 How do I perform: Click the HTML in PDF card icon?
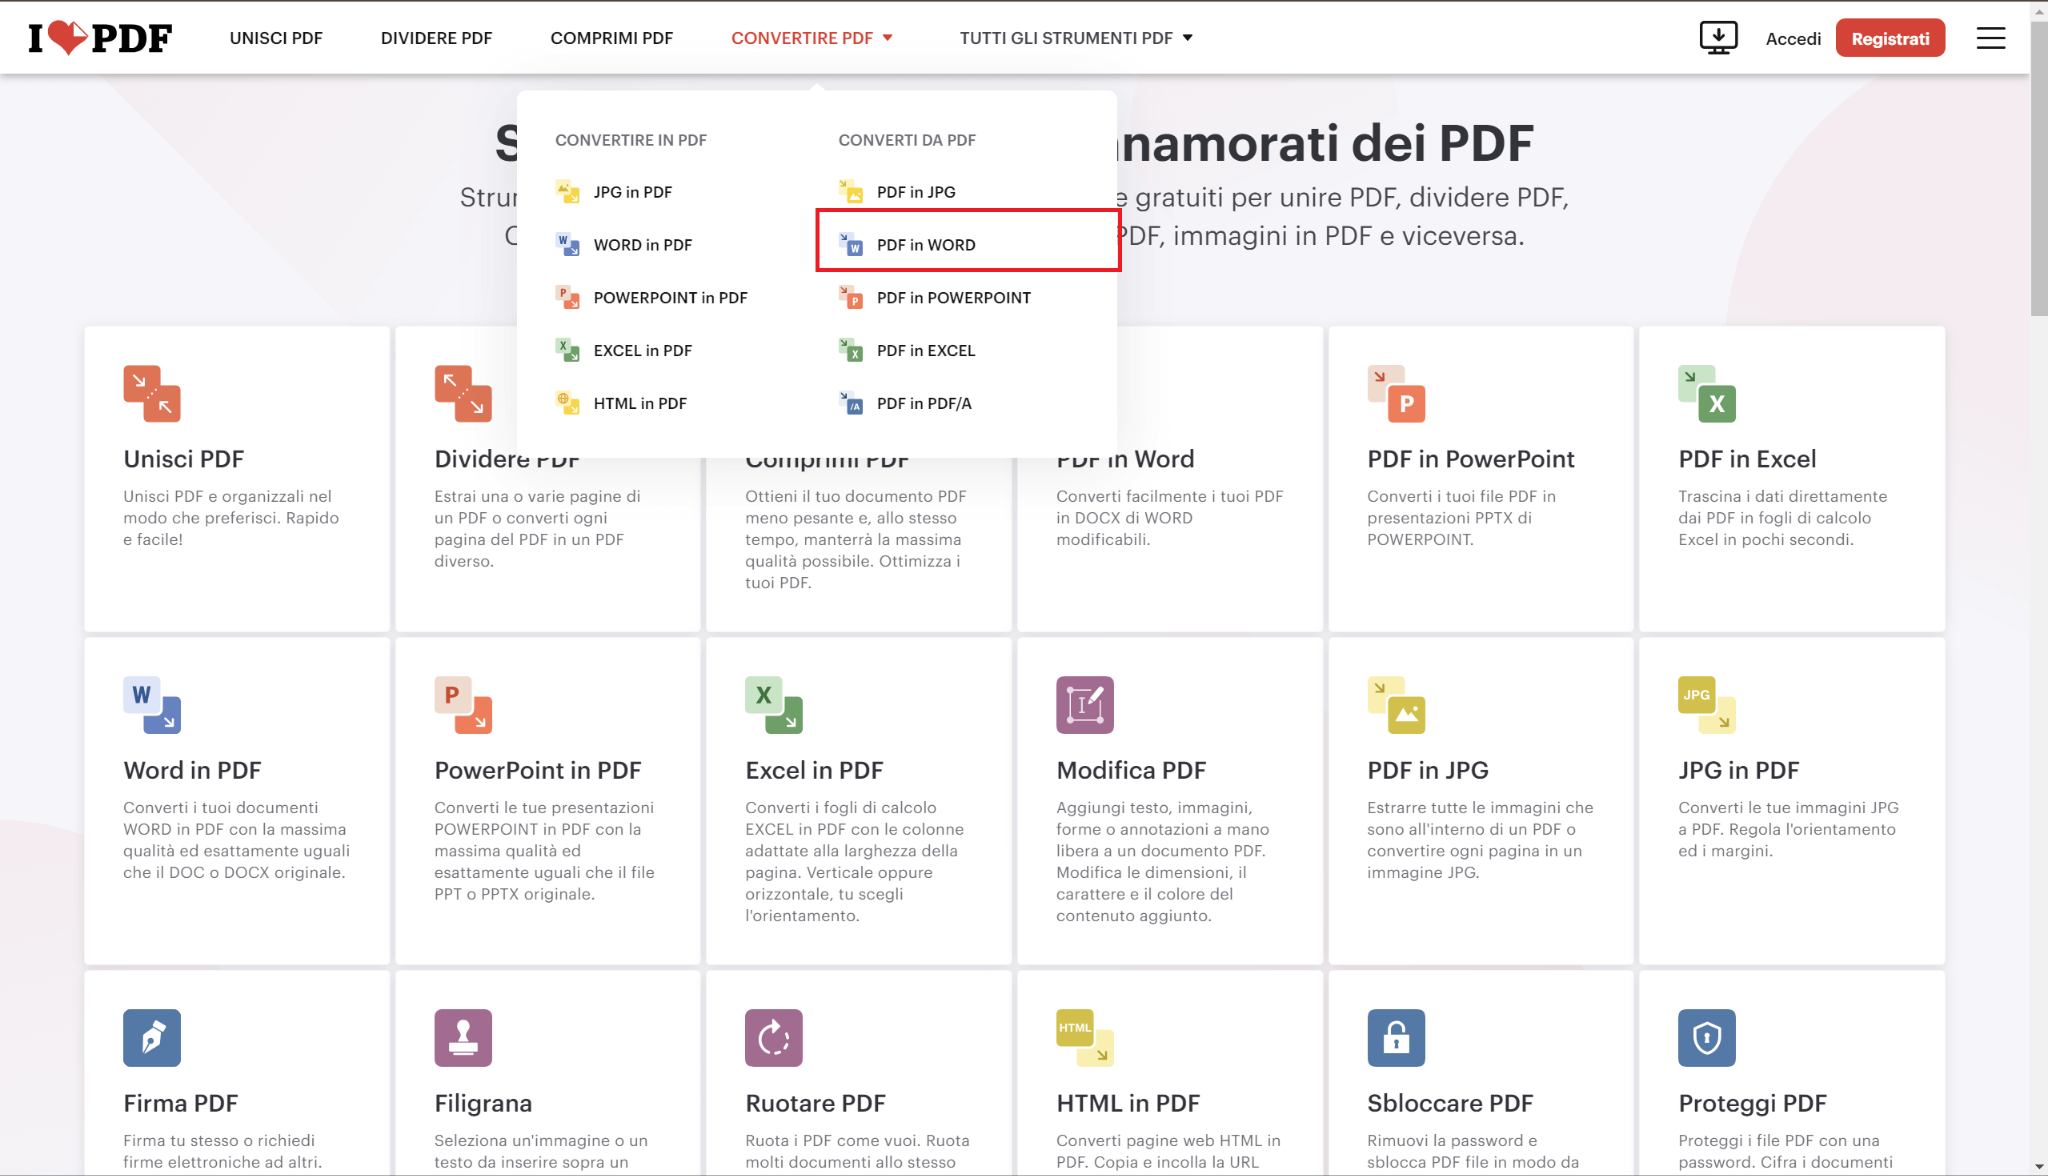(1085, 1038)
